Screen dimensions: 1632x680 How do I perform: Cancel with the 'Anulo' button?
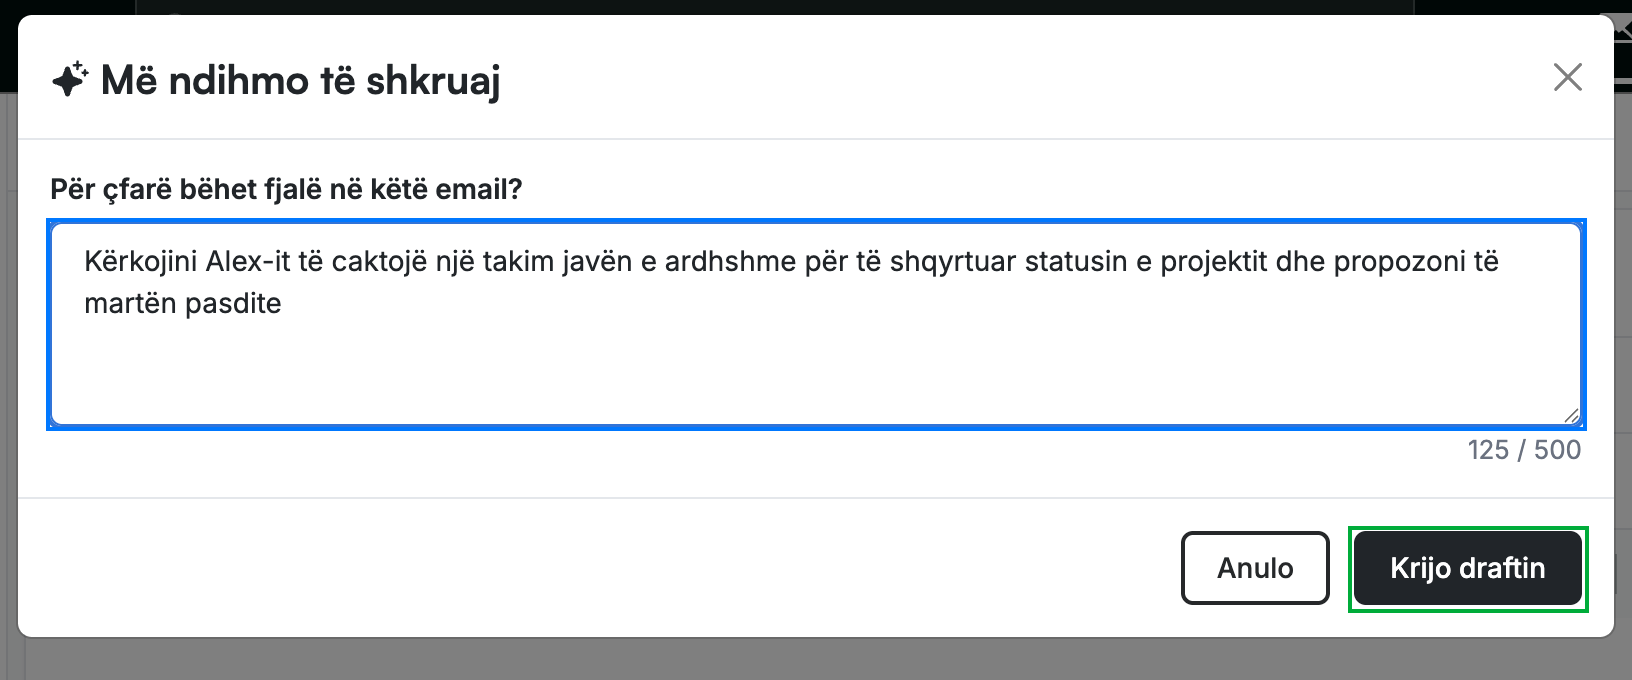click(x=1255, y=568)
